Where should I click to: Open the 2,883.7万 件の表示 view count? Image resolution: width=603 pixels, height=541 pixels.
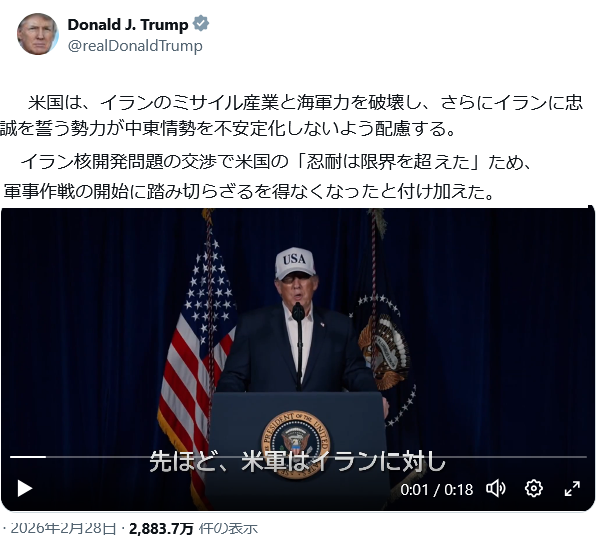click(x=193, y=529)
